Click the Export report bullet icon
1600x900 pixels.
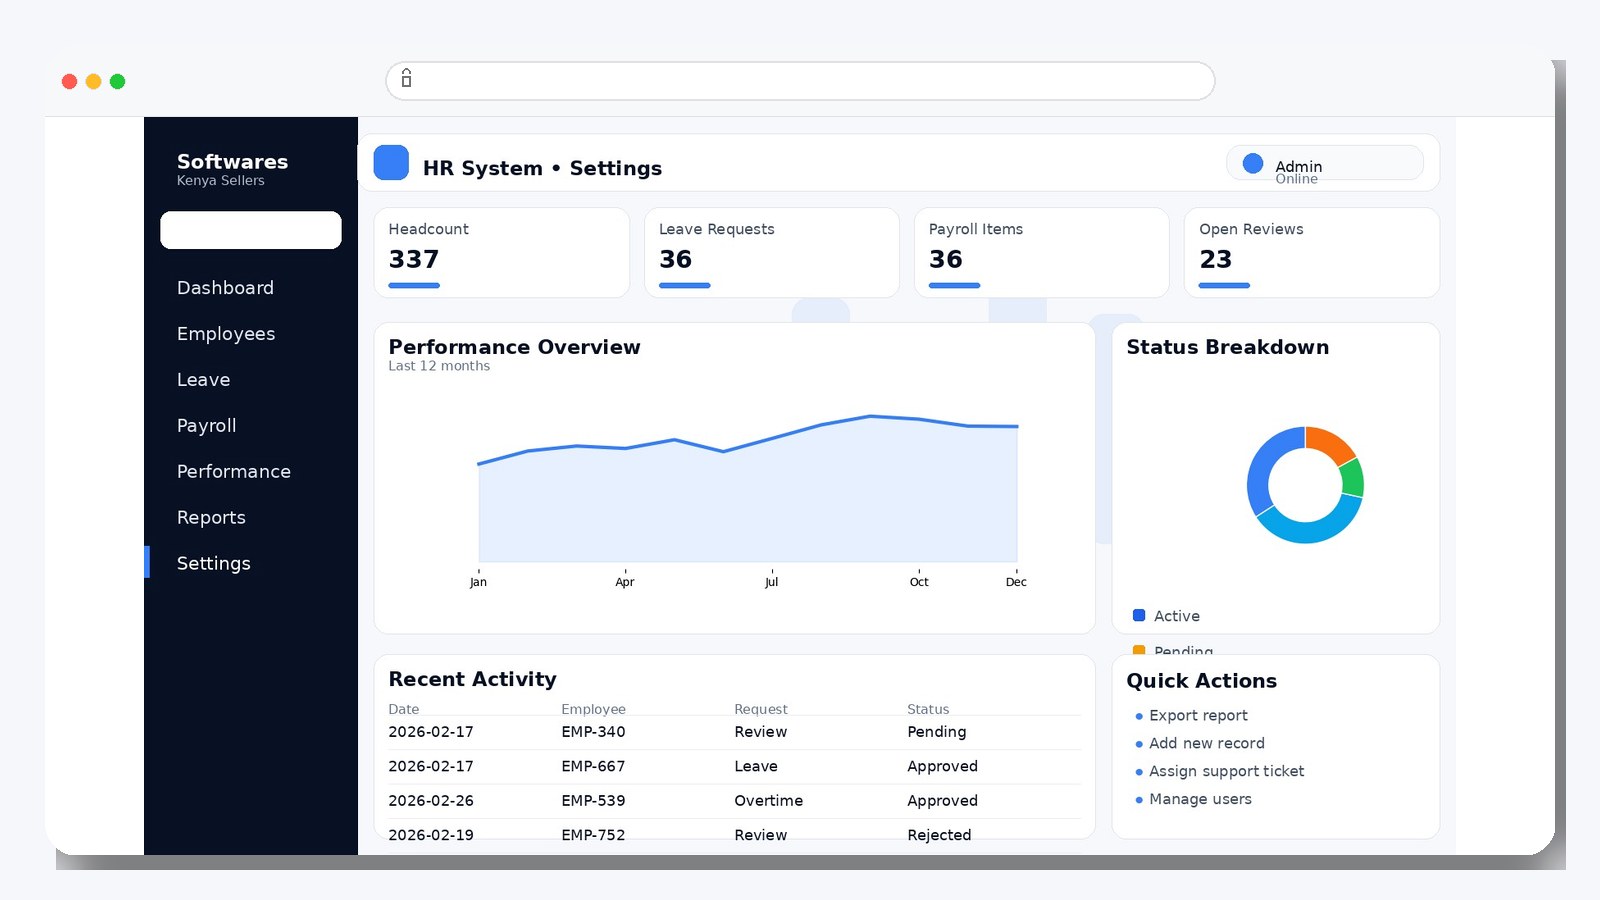(1138, 716)
